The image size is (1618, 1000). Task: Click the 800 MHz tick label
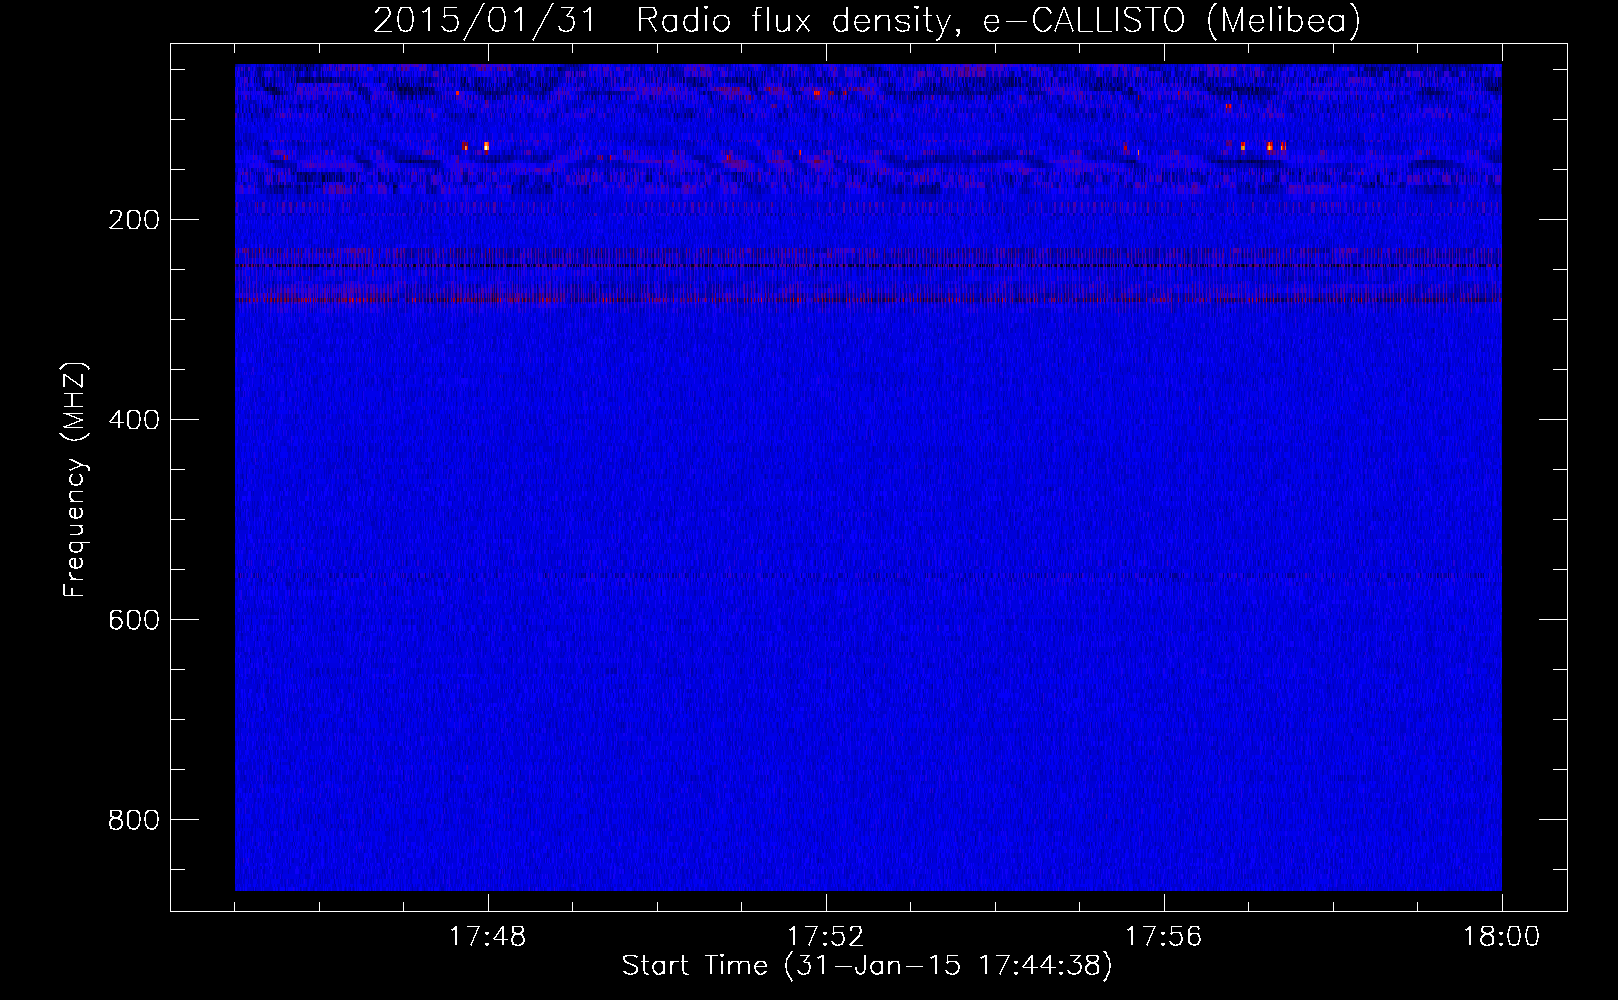pyautogui.click(x=134, y=820)
